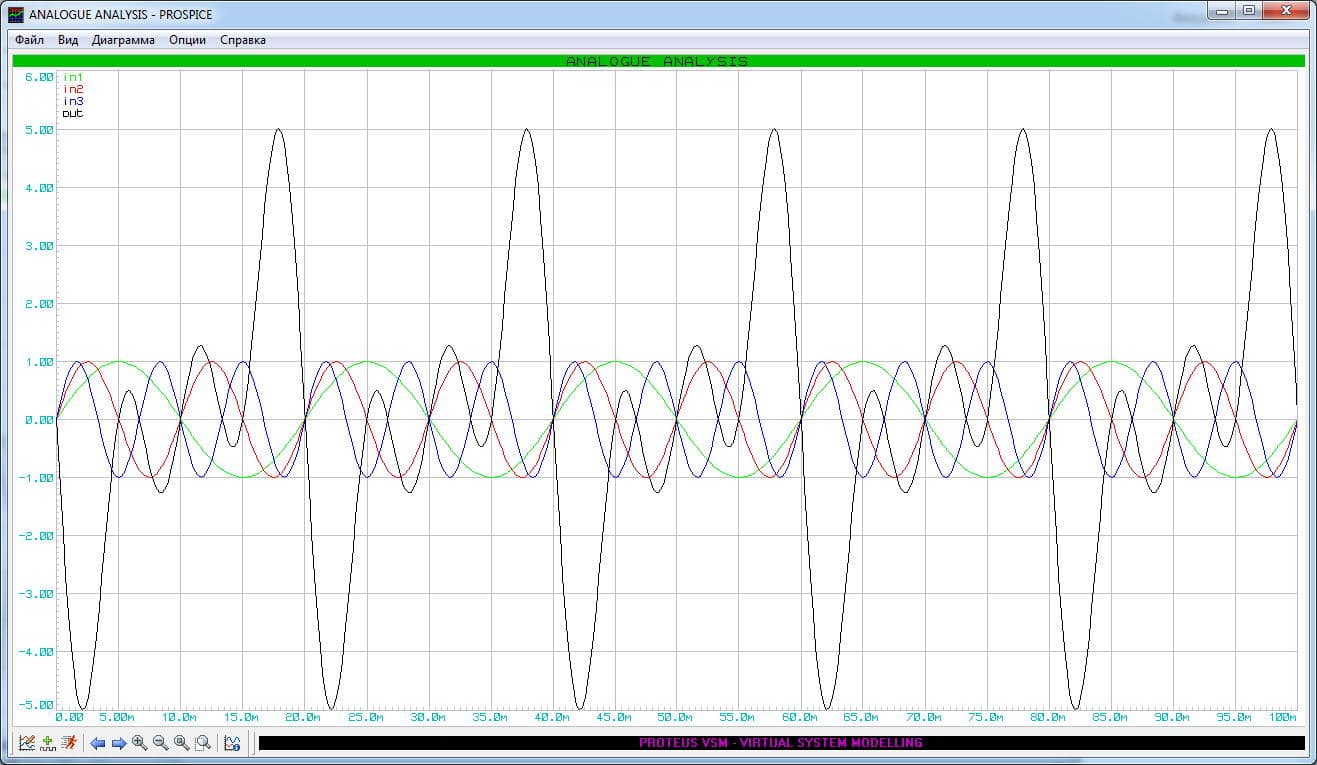Click the Proteus VSM status message bar
This screenshot has width=1317, height=765.
pos(781,743)
